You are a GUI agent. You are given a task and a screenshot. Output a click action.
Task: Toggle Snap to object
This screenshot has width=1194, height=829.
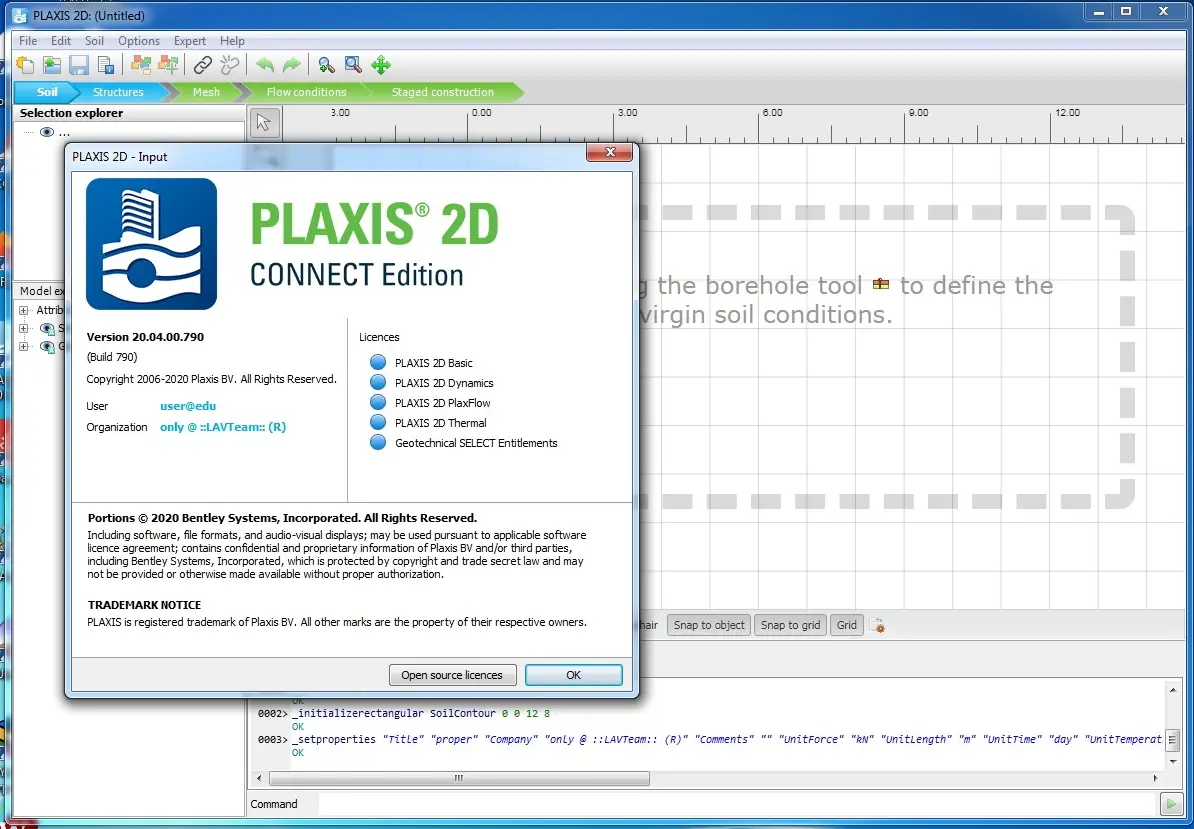coord(709,625)
